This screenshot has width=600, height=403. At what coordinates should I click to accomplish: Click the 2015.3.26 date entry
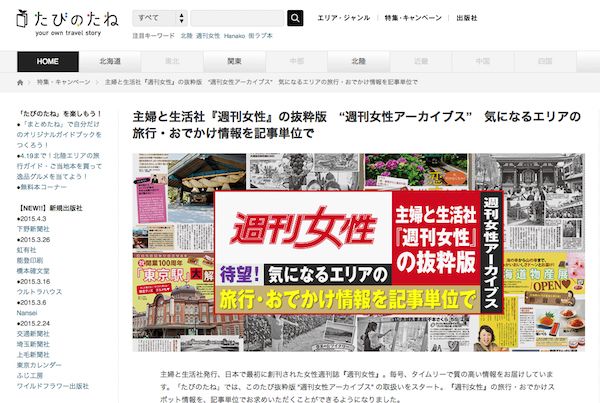tap(33, 240)
